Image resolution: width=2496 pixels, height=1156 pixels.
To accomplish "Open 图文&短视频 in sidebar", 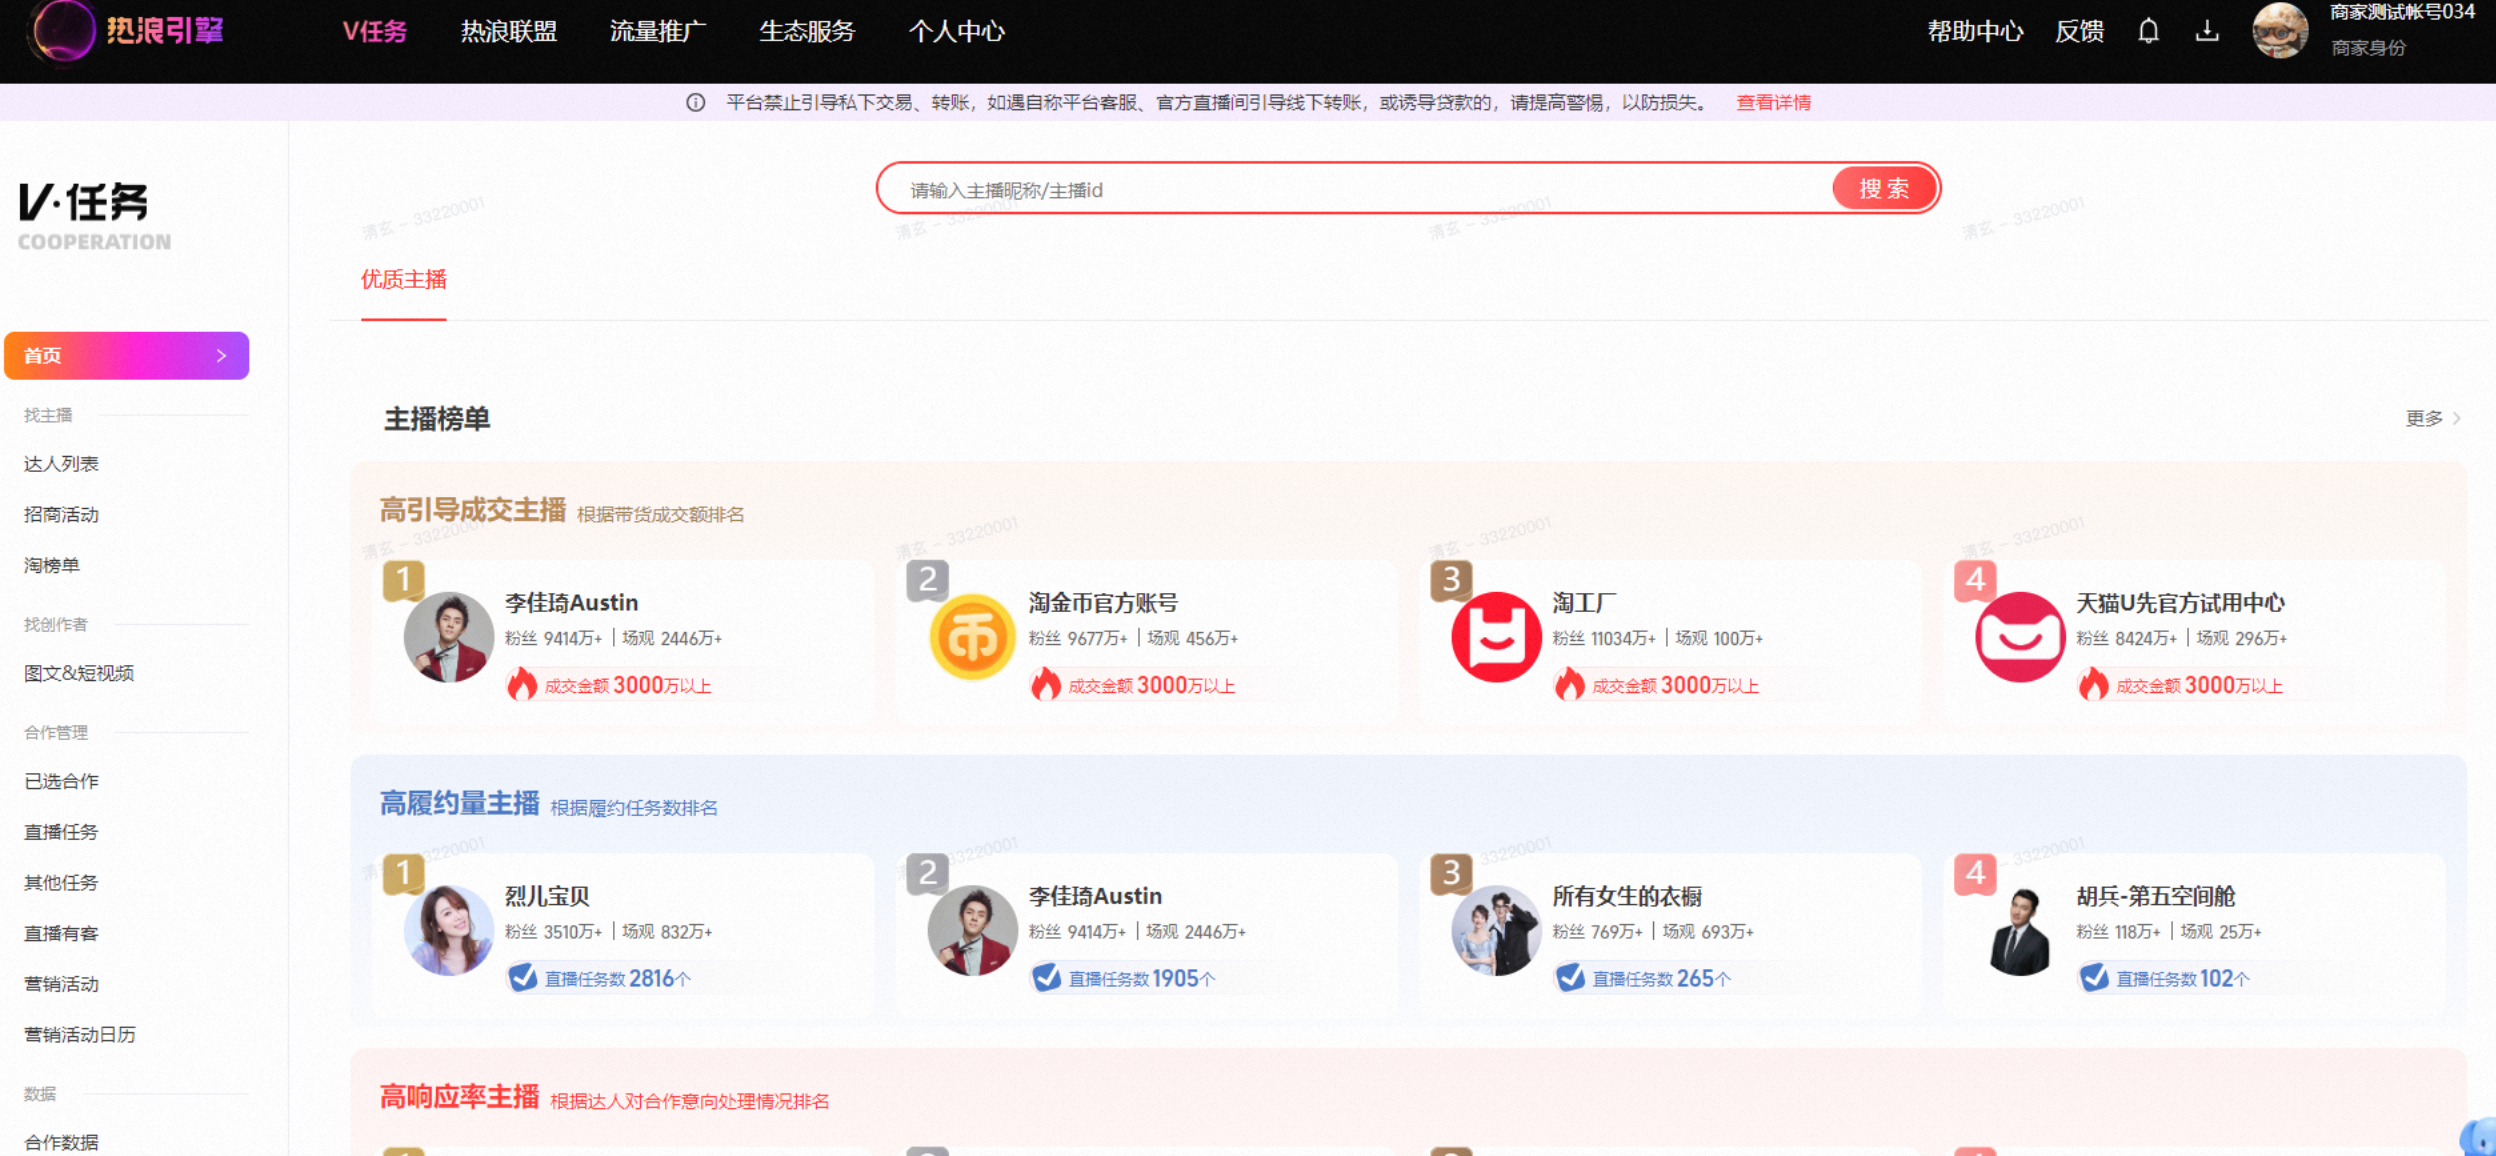I will pos(79,673).
